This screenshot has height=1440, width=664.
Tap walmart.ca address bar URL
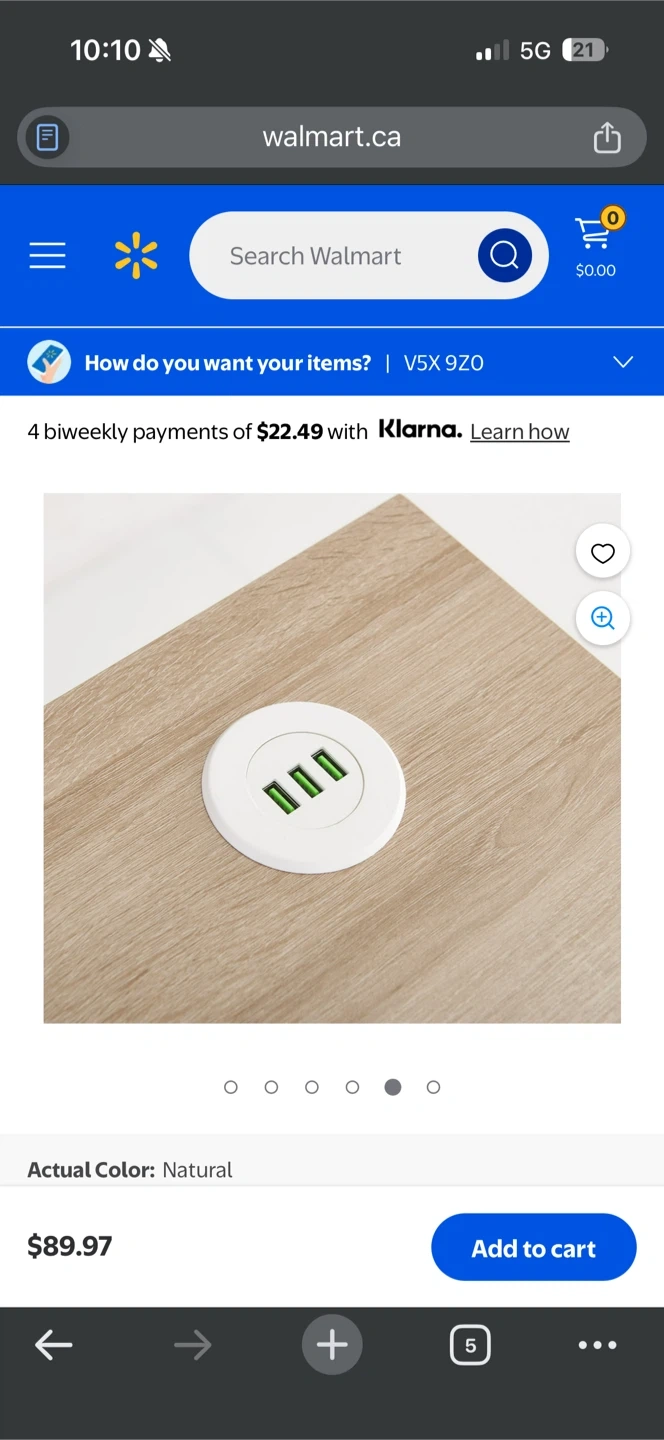332,137
